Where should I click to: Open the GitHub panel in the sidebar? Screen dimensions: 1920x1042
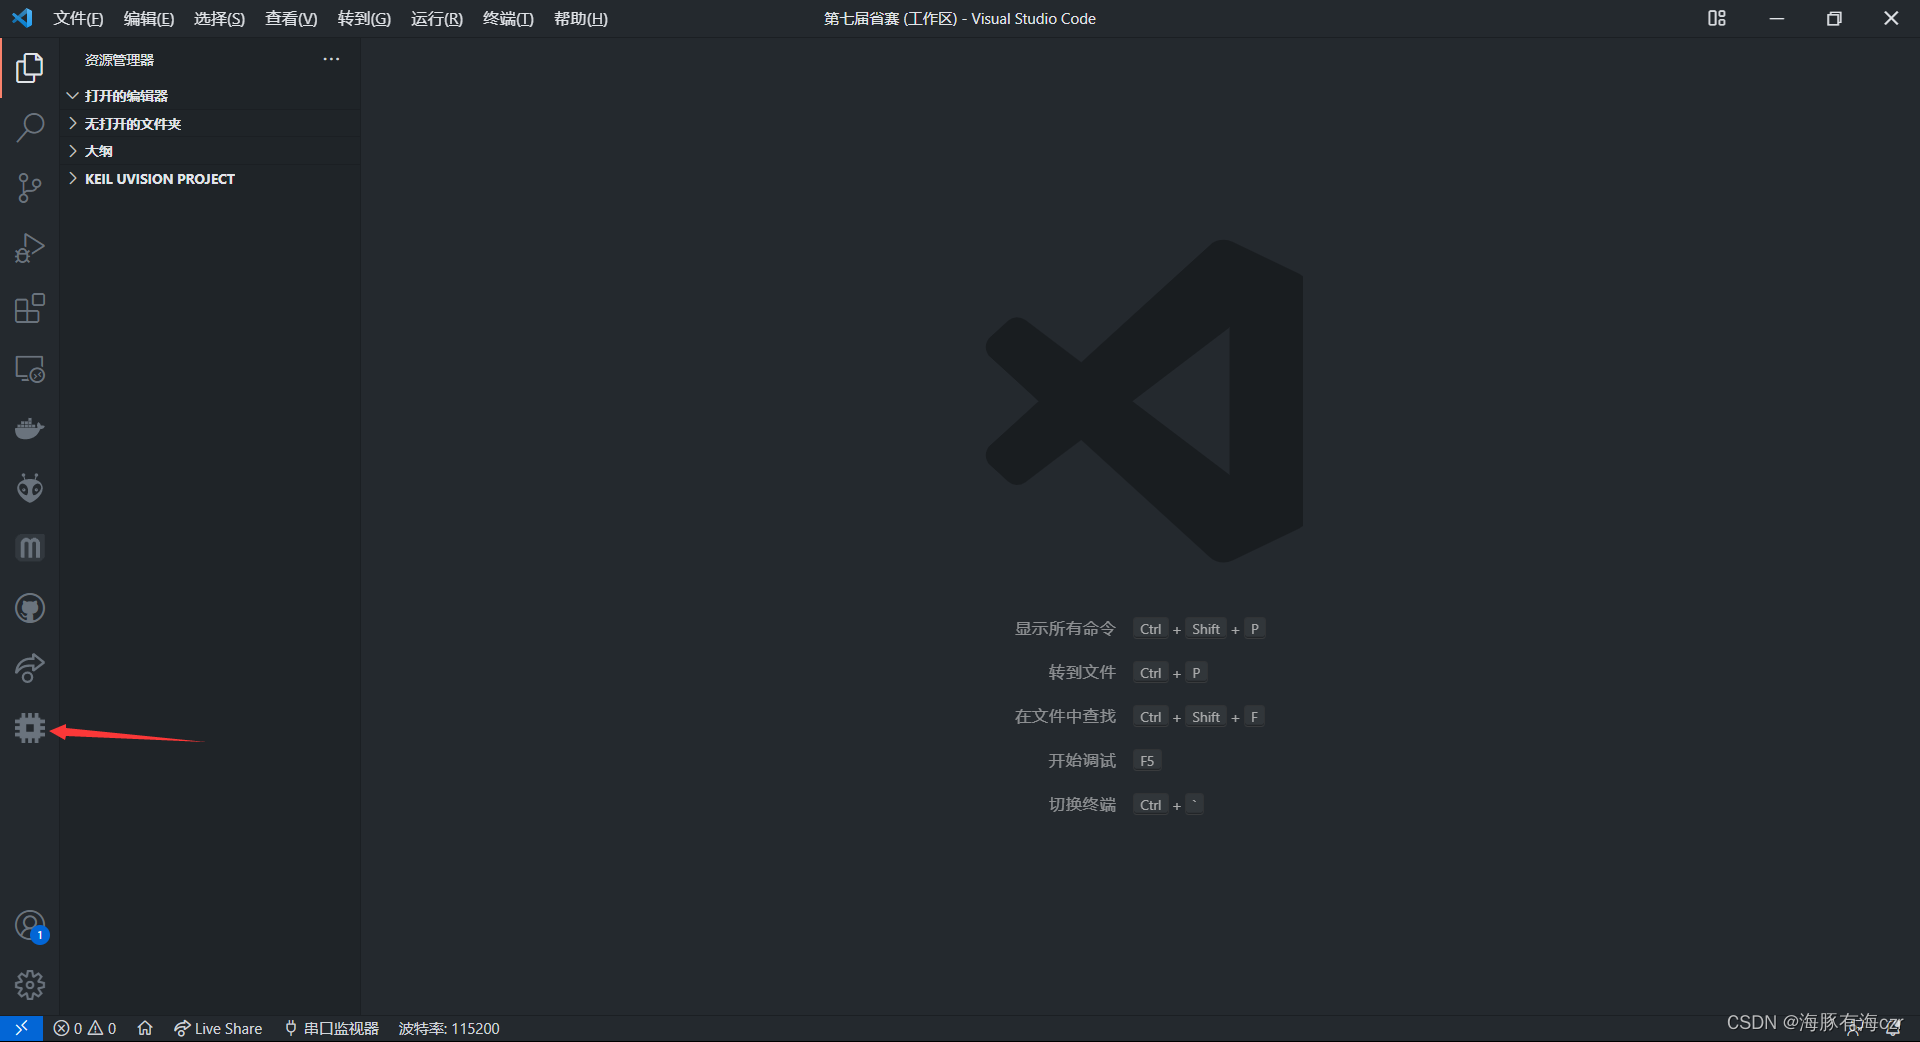click(29, 608)
